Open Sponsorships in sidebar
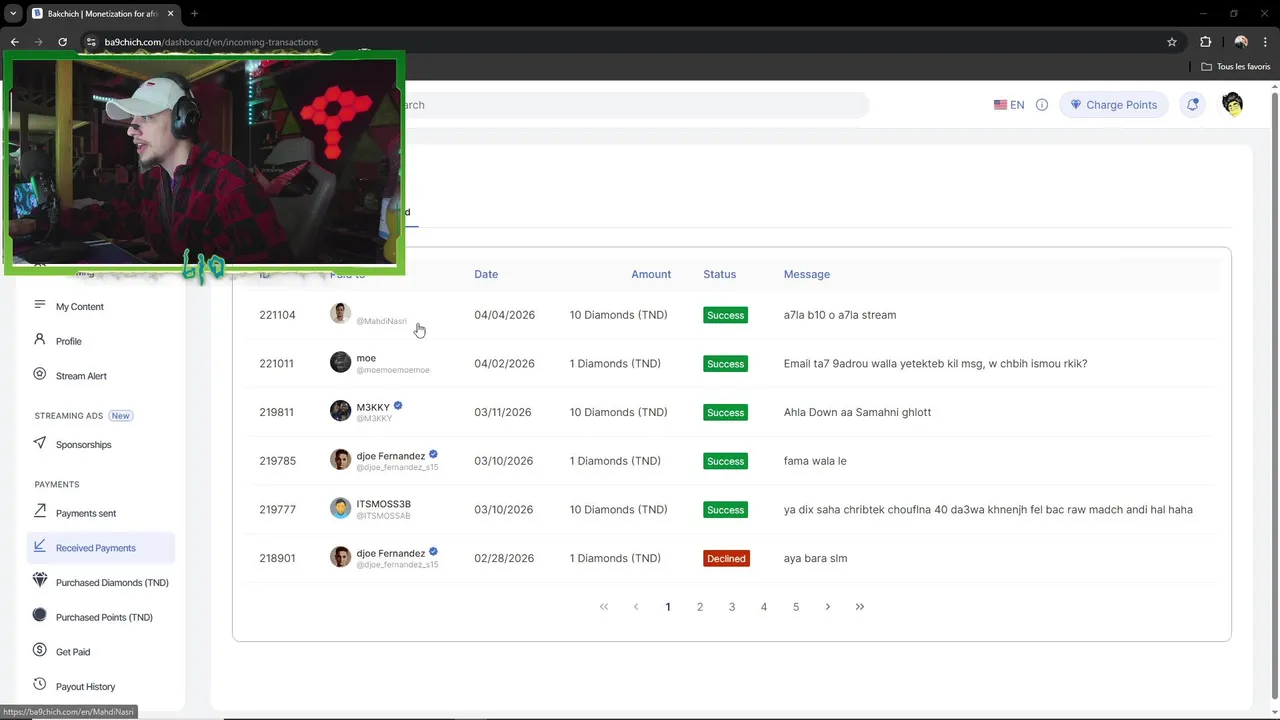The height and width of the screenshot is (720, 1280). point(84,445)
